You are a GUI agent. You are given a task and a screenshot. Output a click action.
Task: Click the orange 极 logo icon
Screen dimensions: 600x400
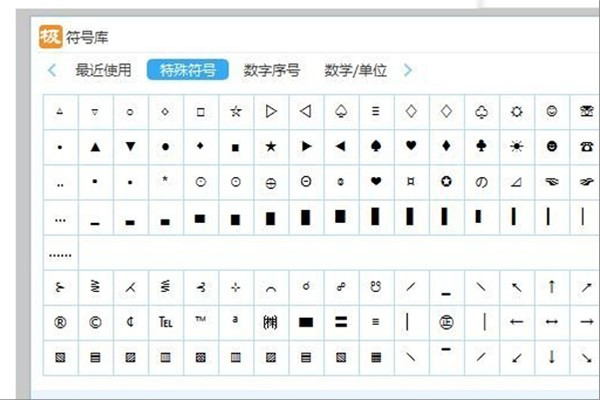coord(50,37)
